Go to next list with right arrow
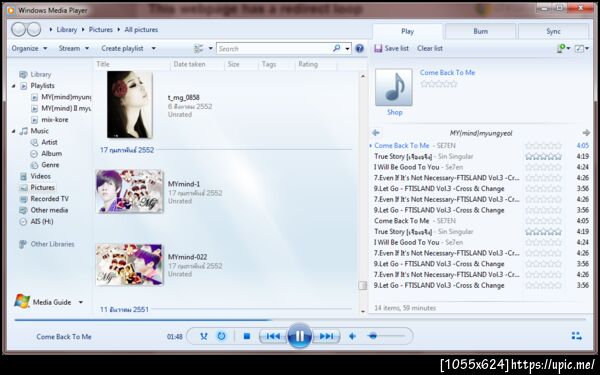The width and height of the screenshot is (600, 375). click(586, 133)
